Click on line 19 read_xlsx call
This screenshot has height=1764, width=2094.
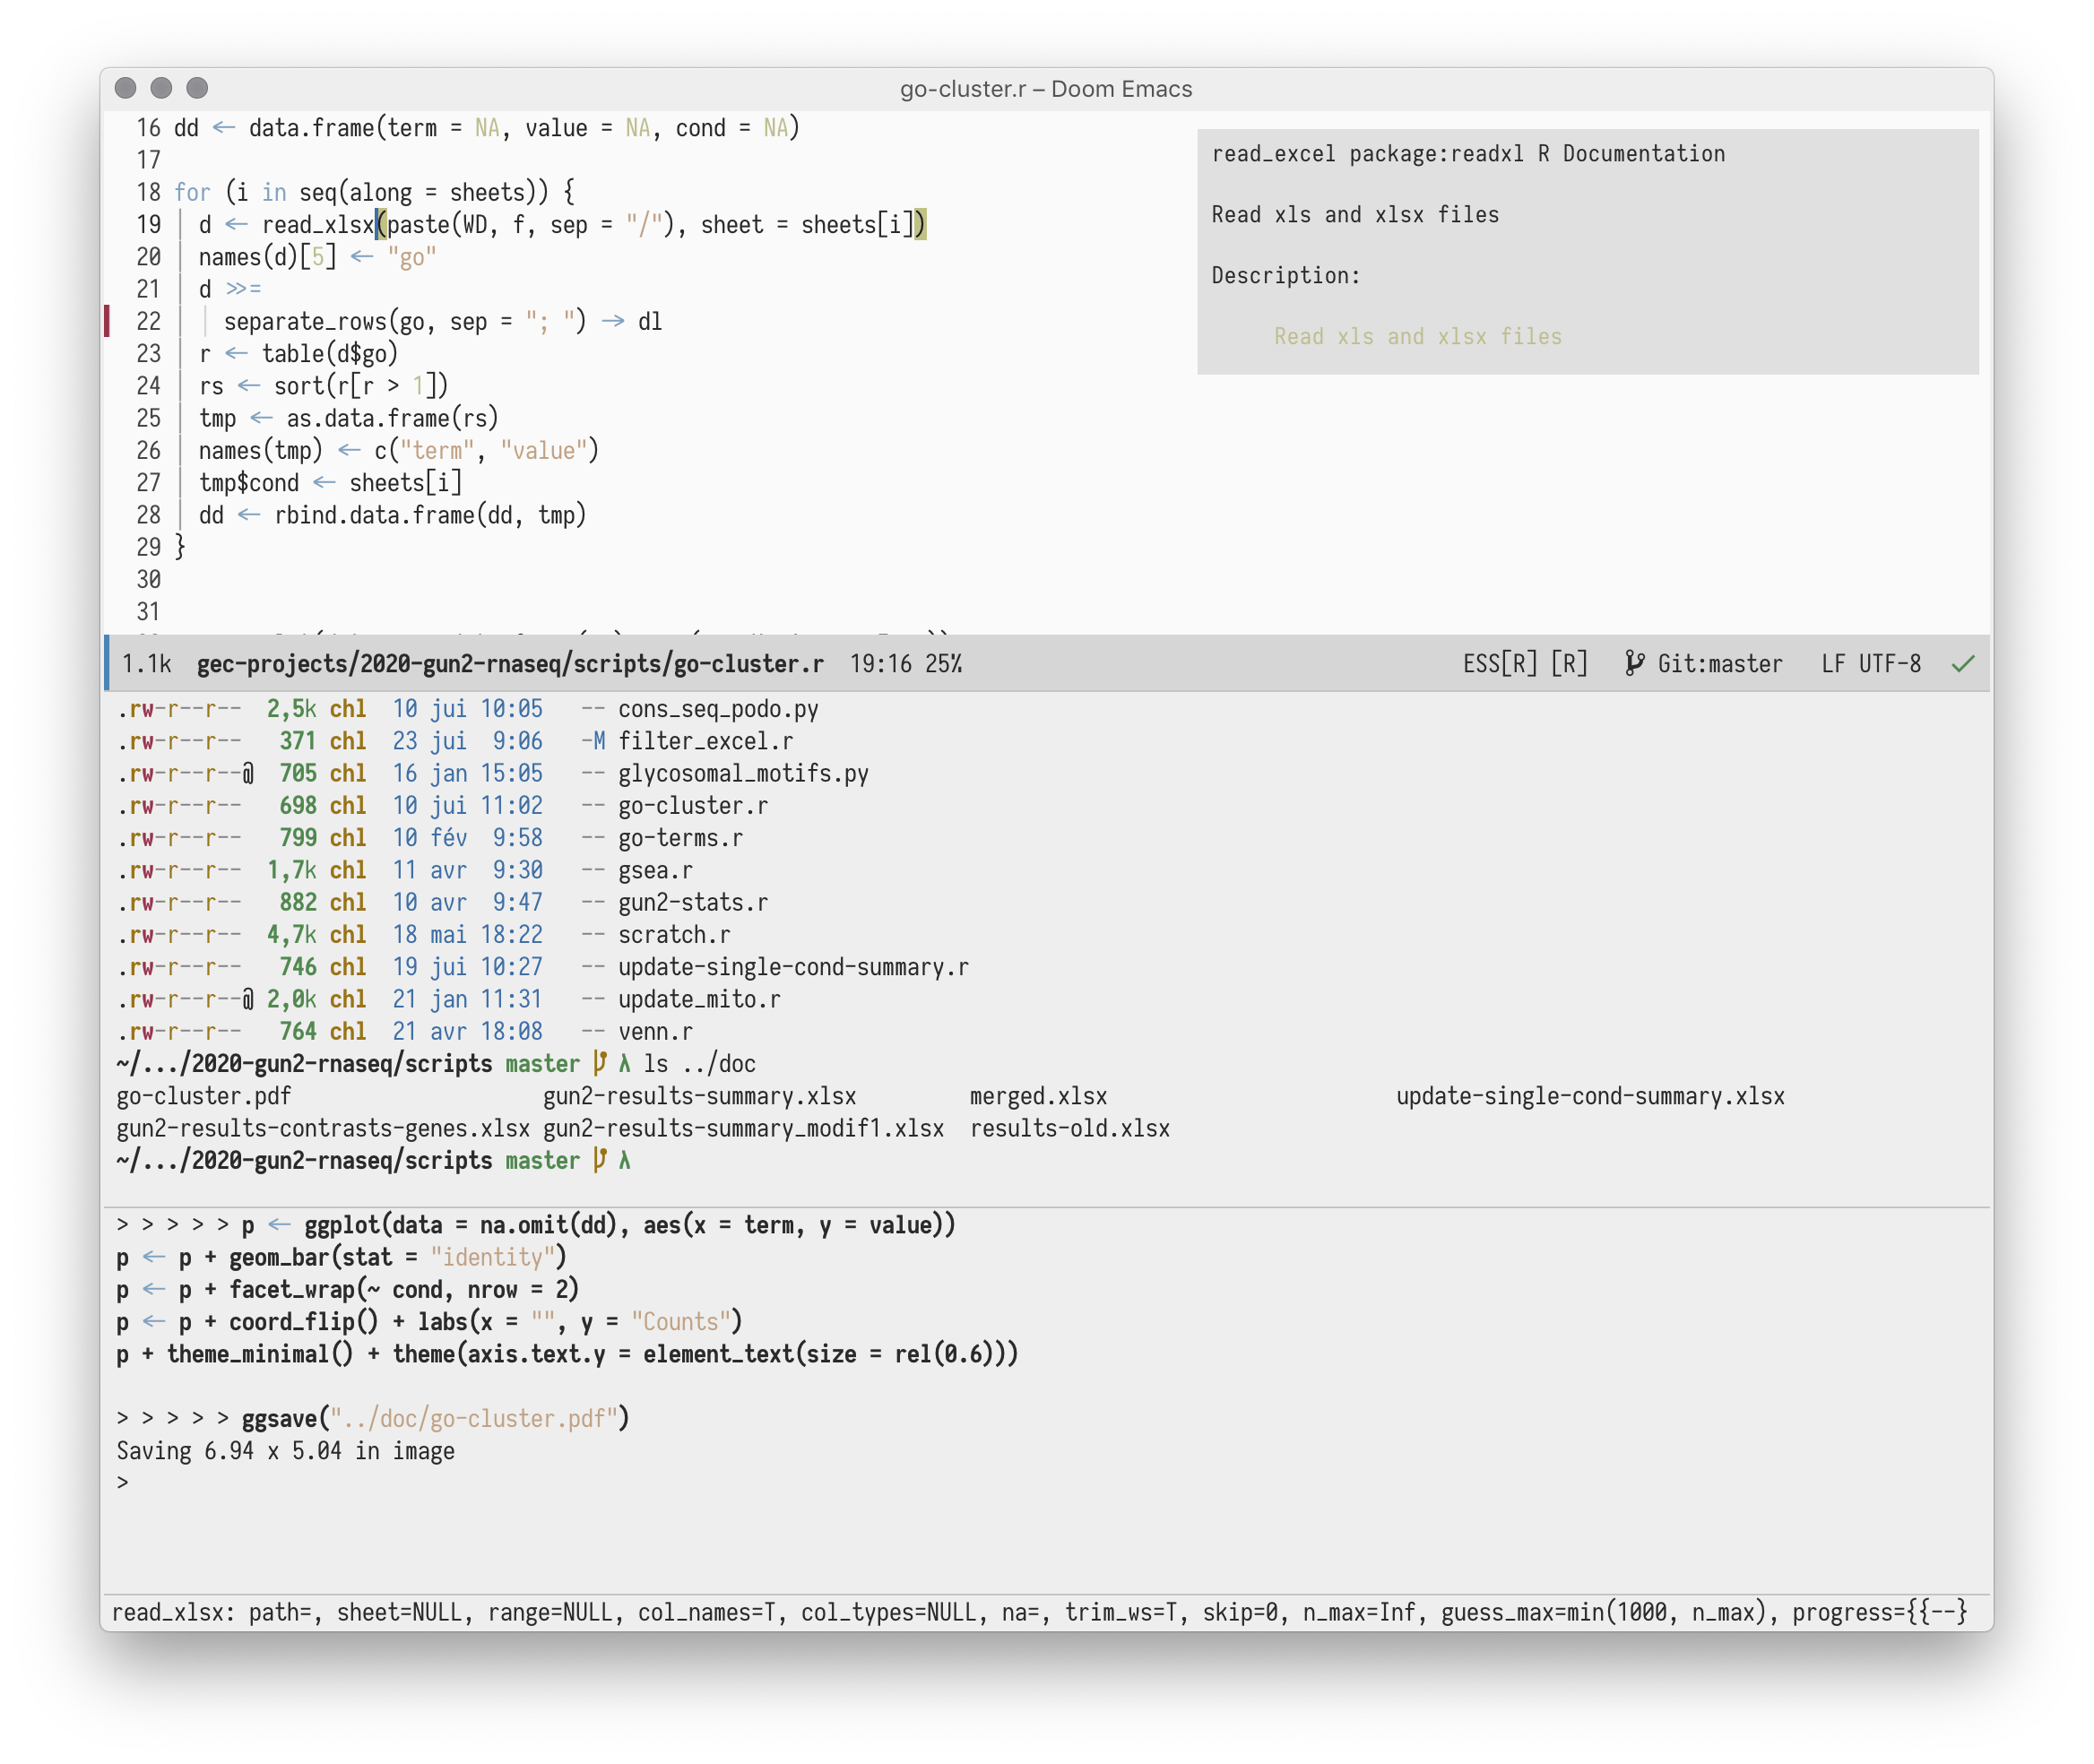coord(317,225)
